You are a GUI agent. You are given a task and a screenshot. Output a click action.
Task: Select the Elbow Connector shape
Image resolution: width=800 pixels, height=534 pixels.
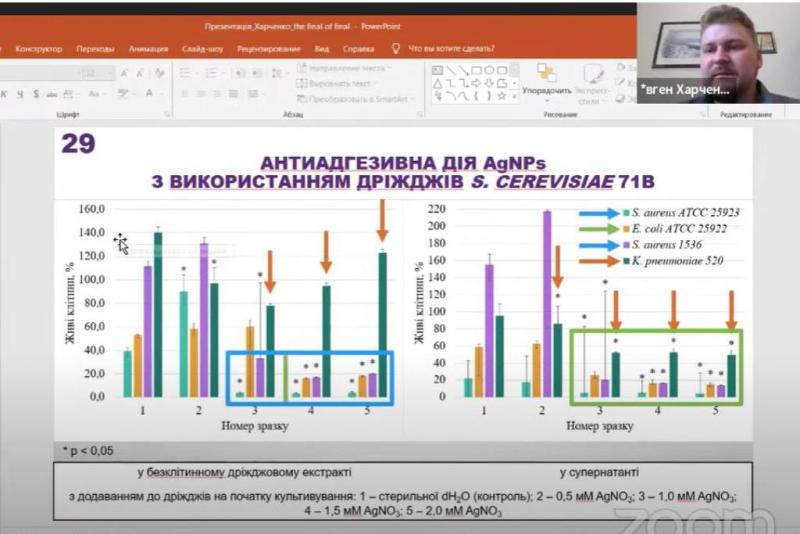point(451,84)
